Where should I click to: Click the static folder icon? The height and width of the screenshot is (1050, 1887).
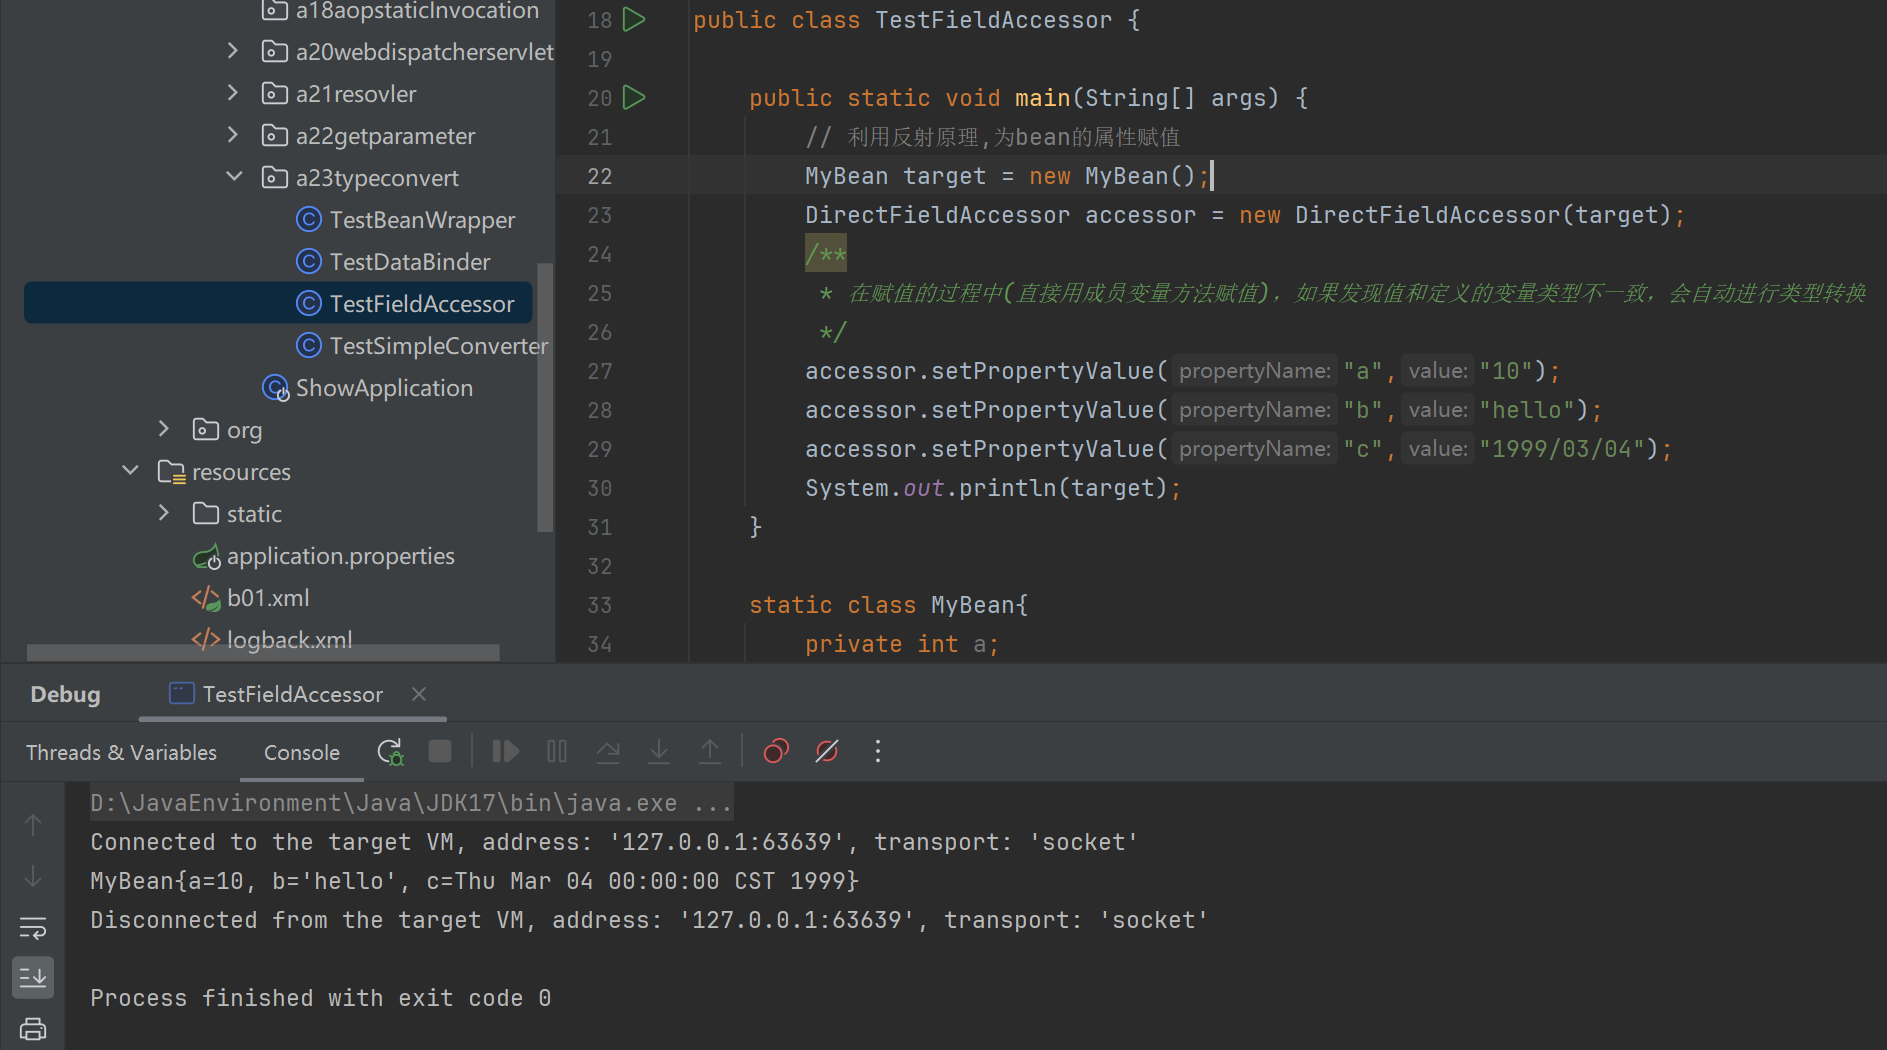[x=206, y=514]
